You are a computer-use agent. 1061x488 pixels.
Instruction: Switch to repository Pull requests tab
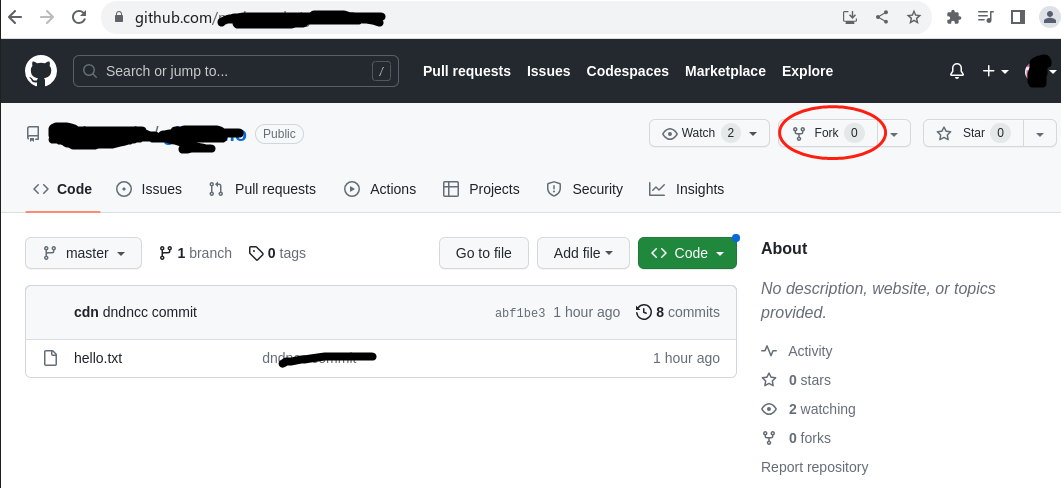coord(263,190)
